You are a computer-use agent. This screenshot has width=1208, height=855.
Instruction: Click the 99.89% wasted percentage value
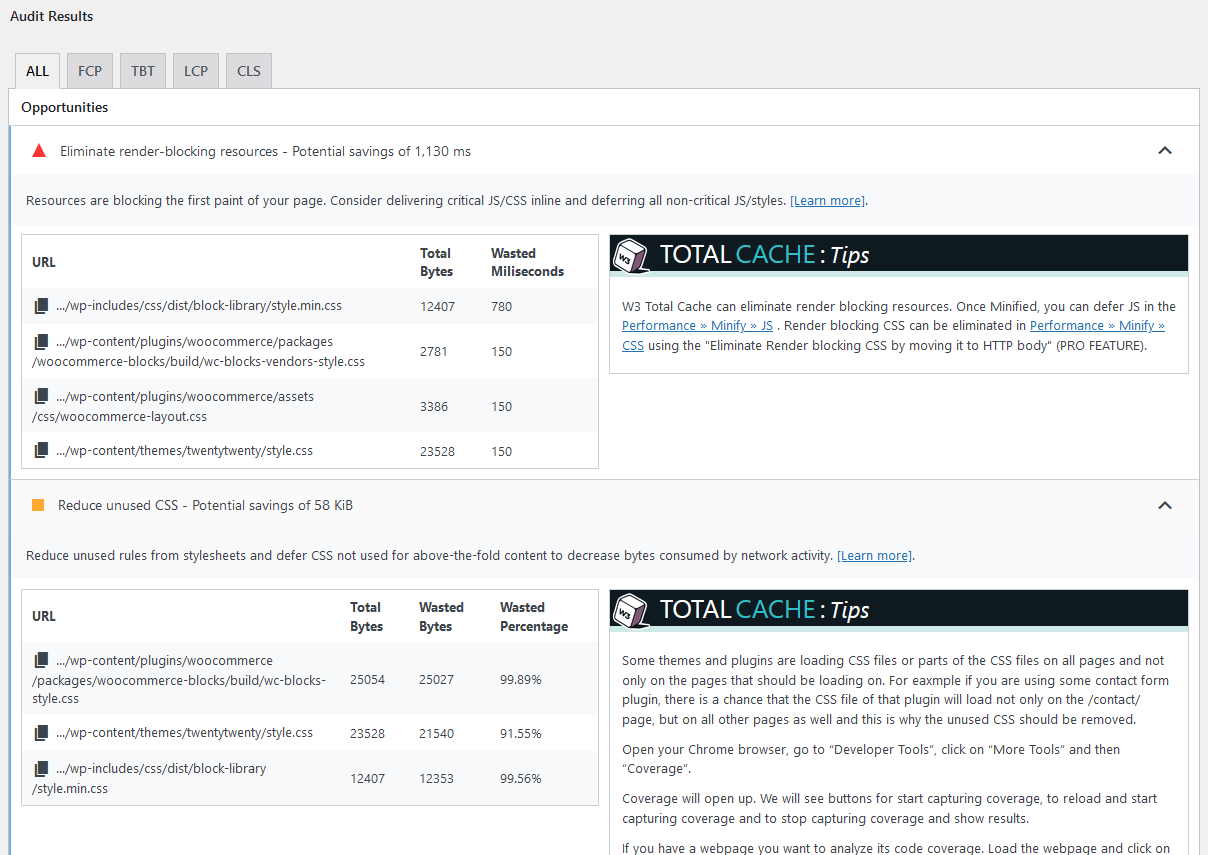(520, 680)
